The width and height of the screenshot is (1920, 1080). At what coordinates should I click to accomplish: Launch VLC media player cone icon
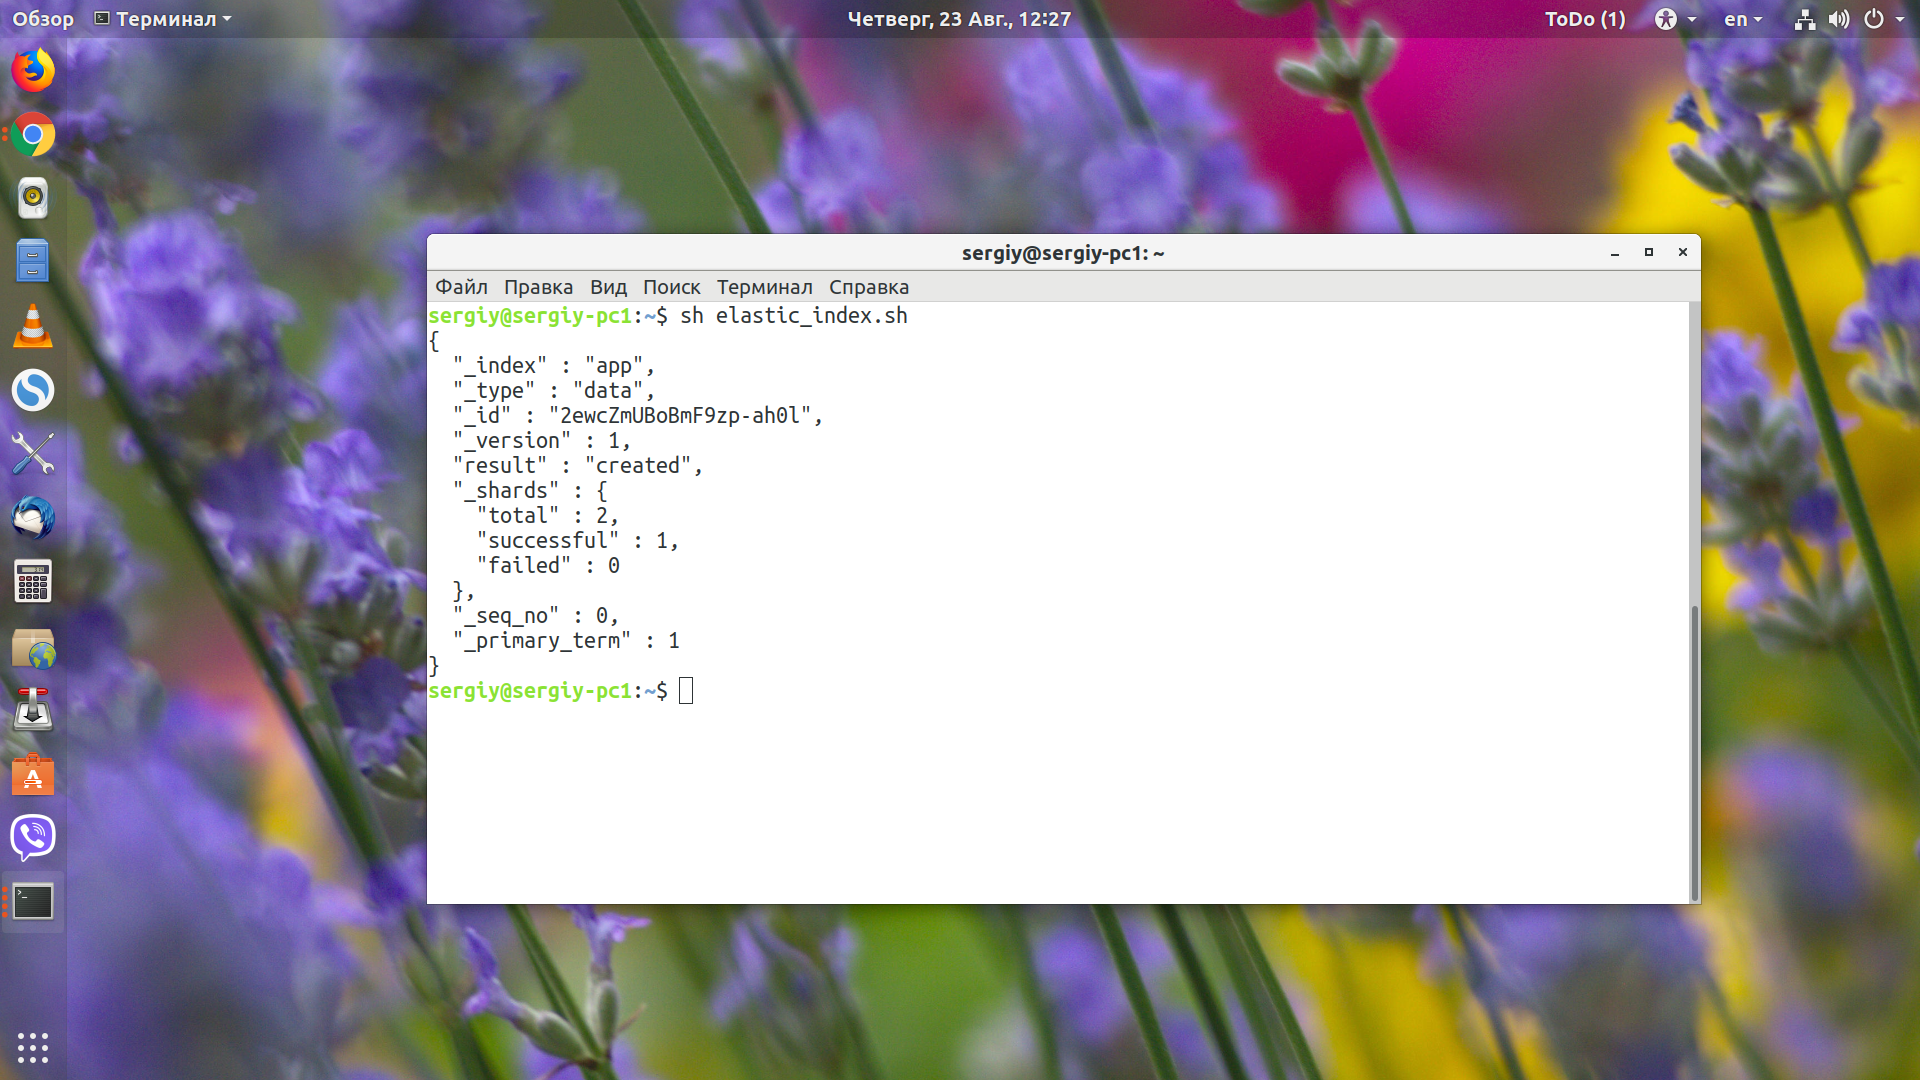tap(33, 326)
